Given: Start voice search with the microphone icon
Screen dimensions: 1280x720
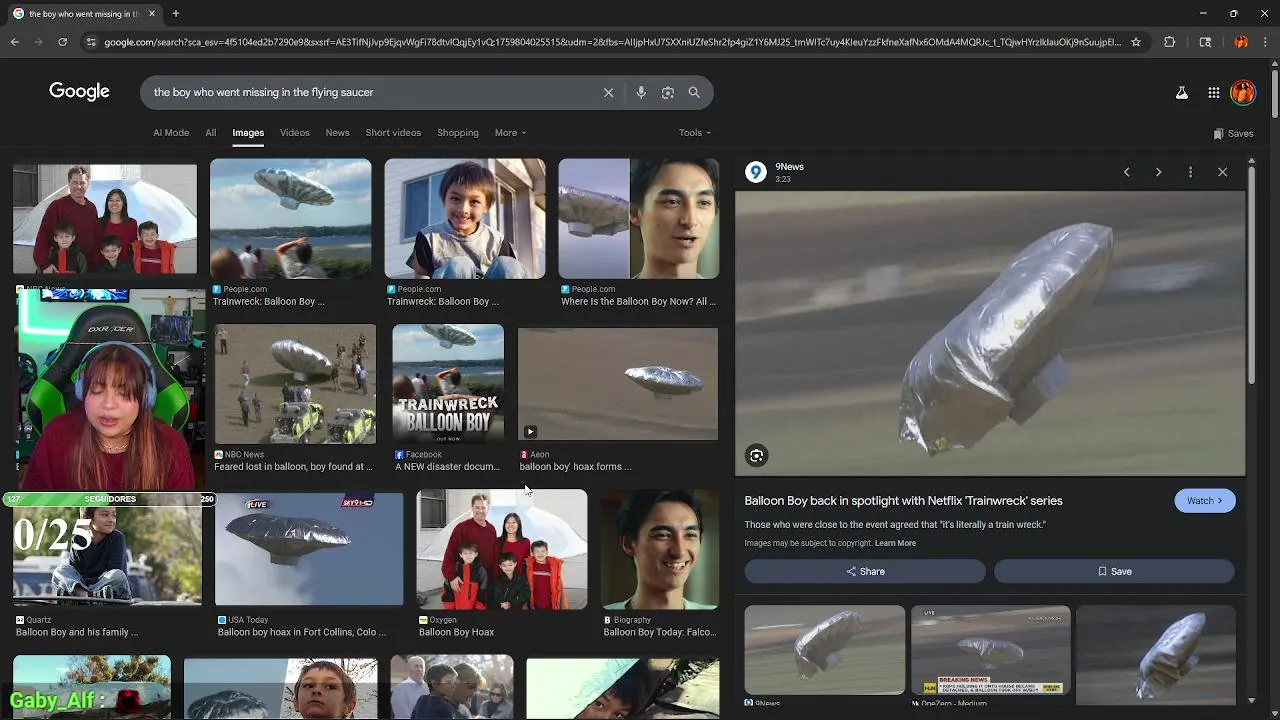Looking at the screenshot, I should [x=641, y=92].
